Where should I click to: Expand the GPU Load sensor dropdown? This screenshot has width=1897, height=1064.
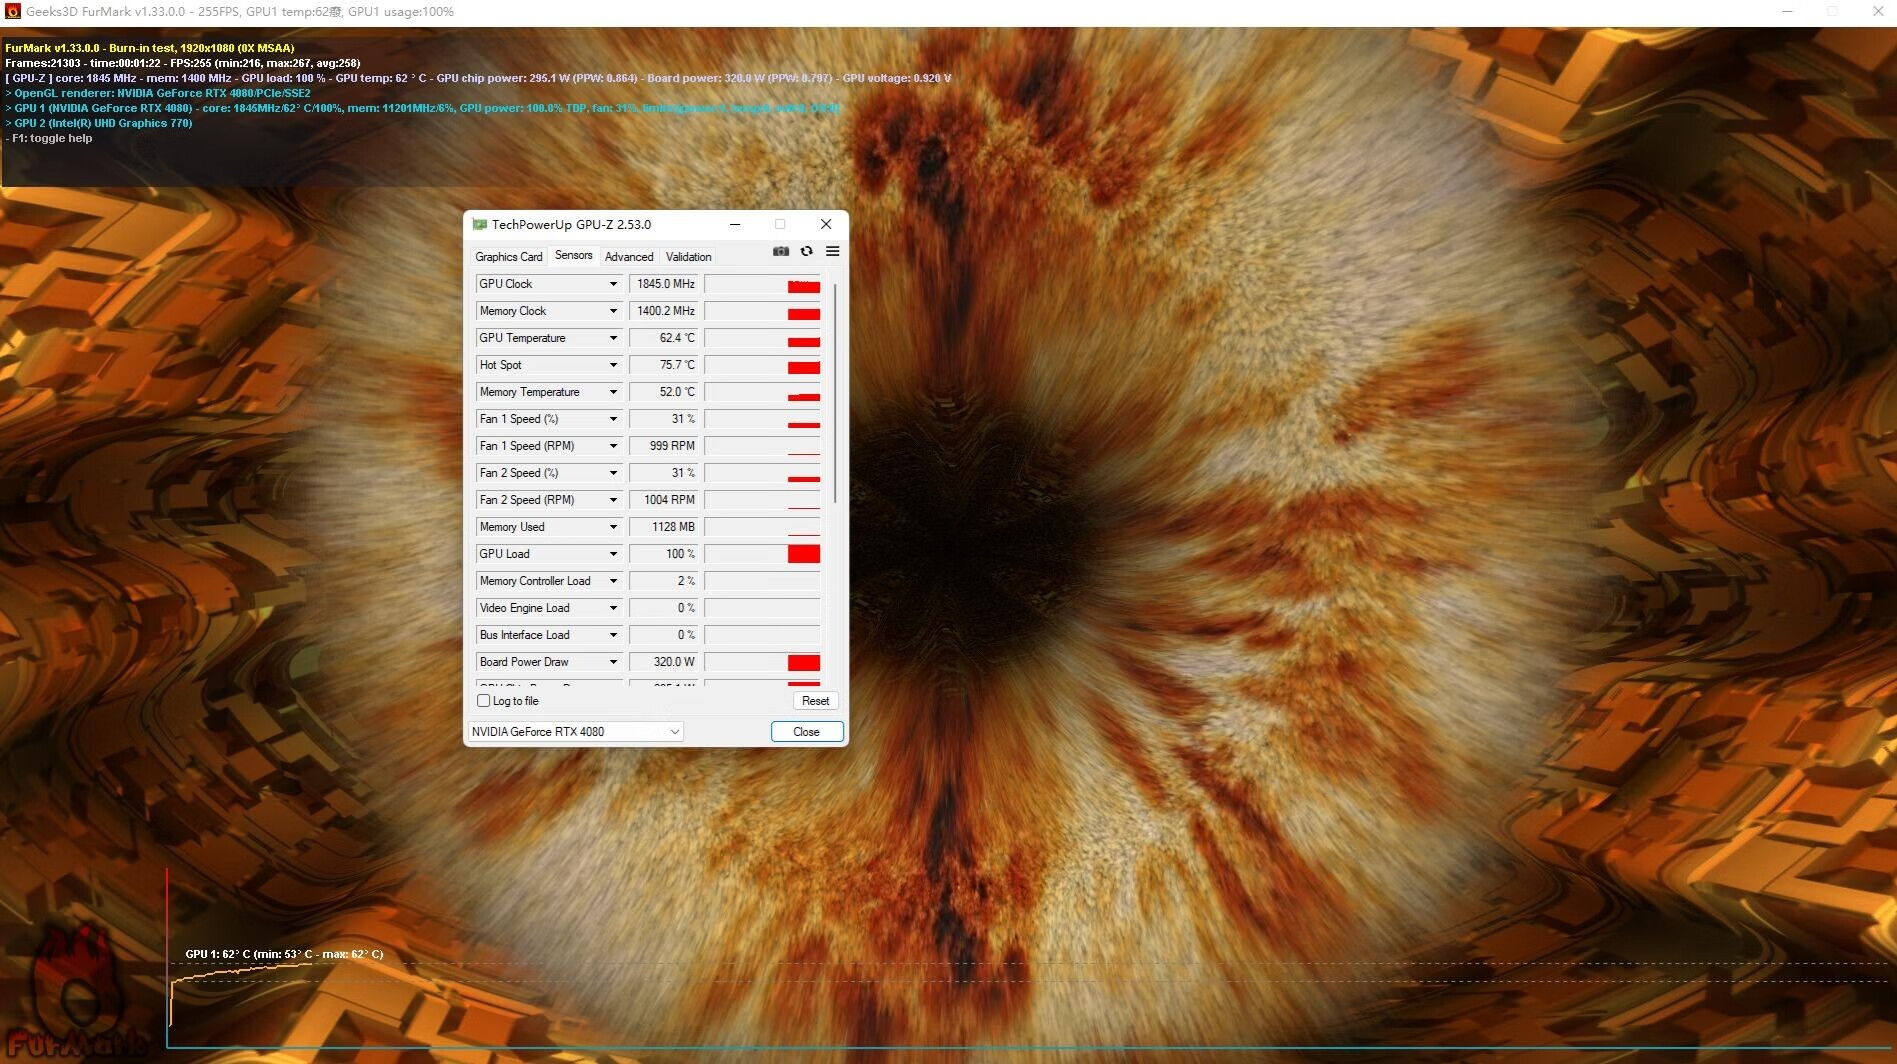click(x=613, y=554)
